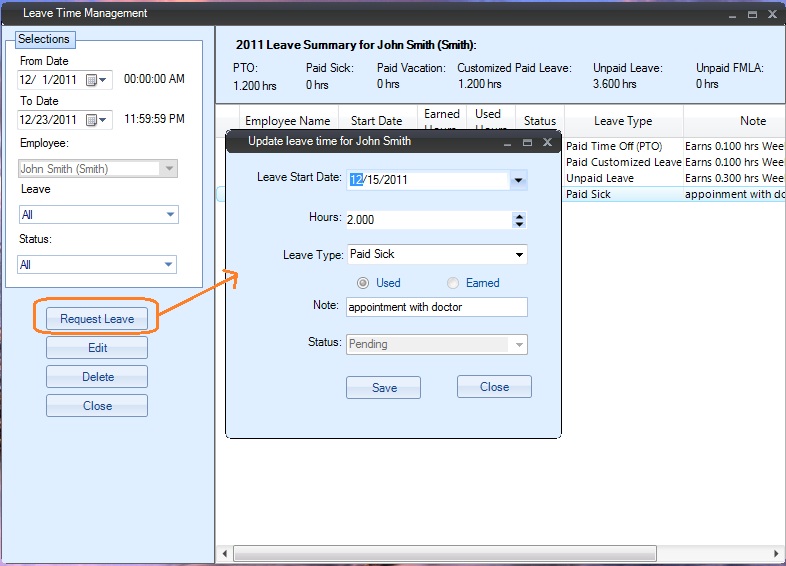Image resolution: width=786 pixels, height=566 pixels.
Task: Click the Employee Name column header
Action: click(287, 121)
